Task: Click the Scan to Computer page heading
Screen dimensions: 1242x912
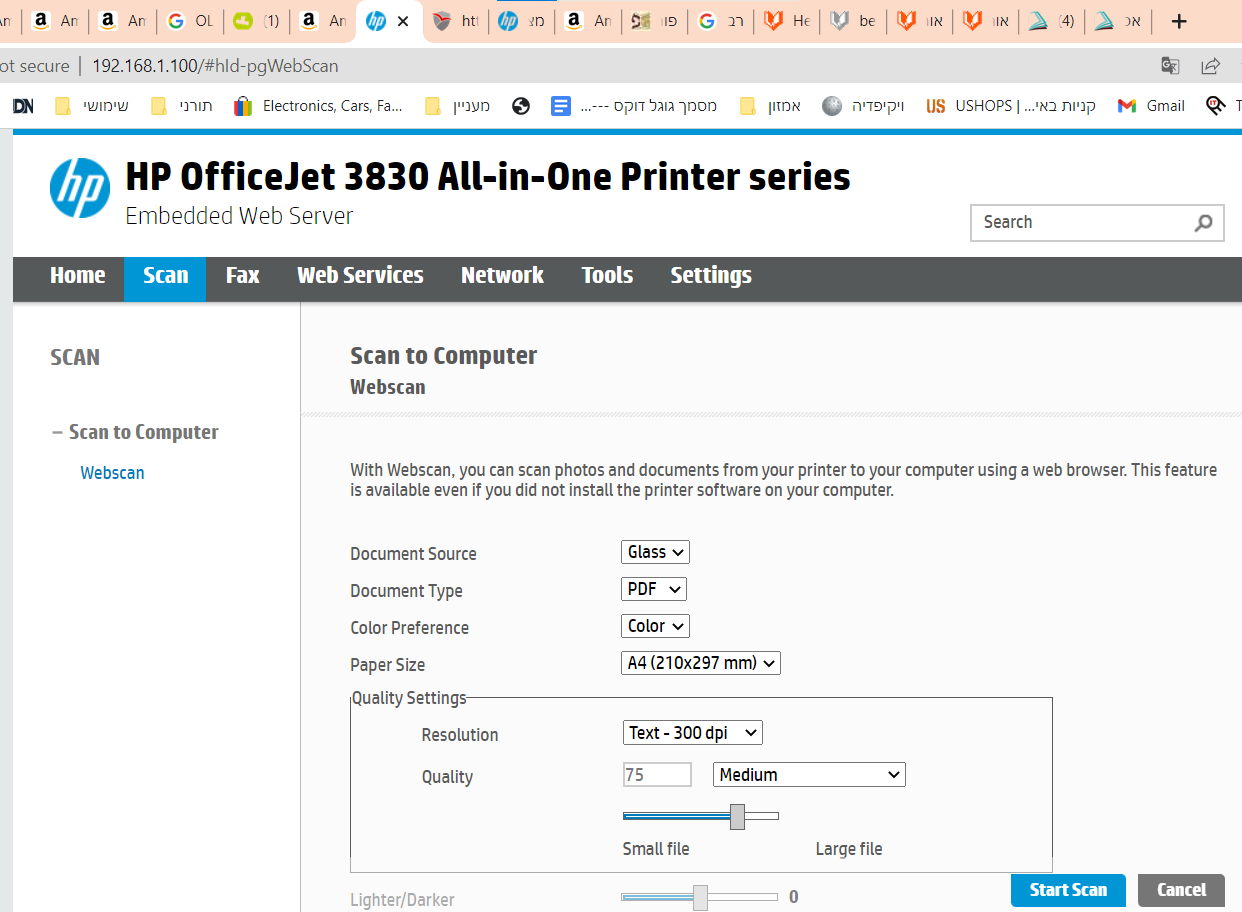Action: pyautogui.click(x=444, y=356)
